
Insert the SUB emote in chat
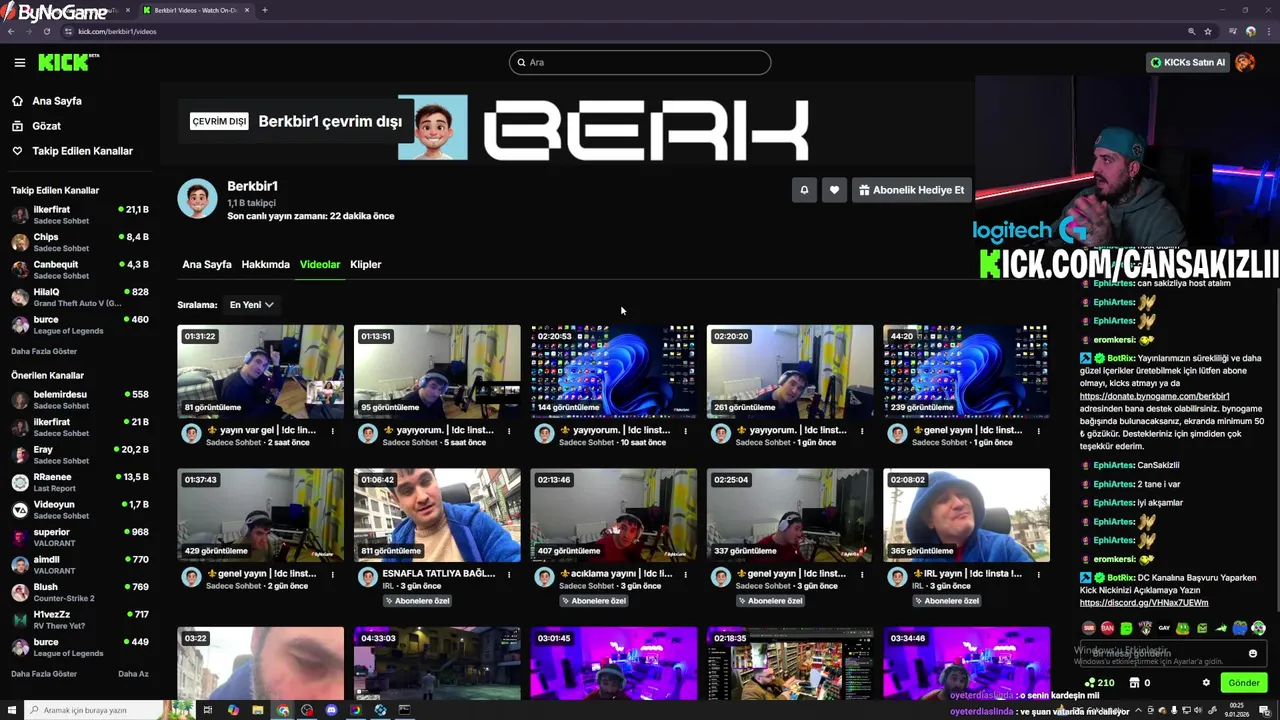(1089, 628)
